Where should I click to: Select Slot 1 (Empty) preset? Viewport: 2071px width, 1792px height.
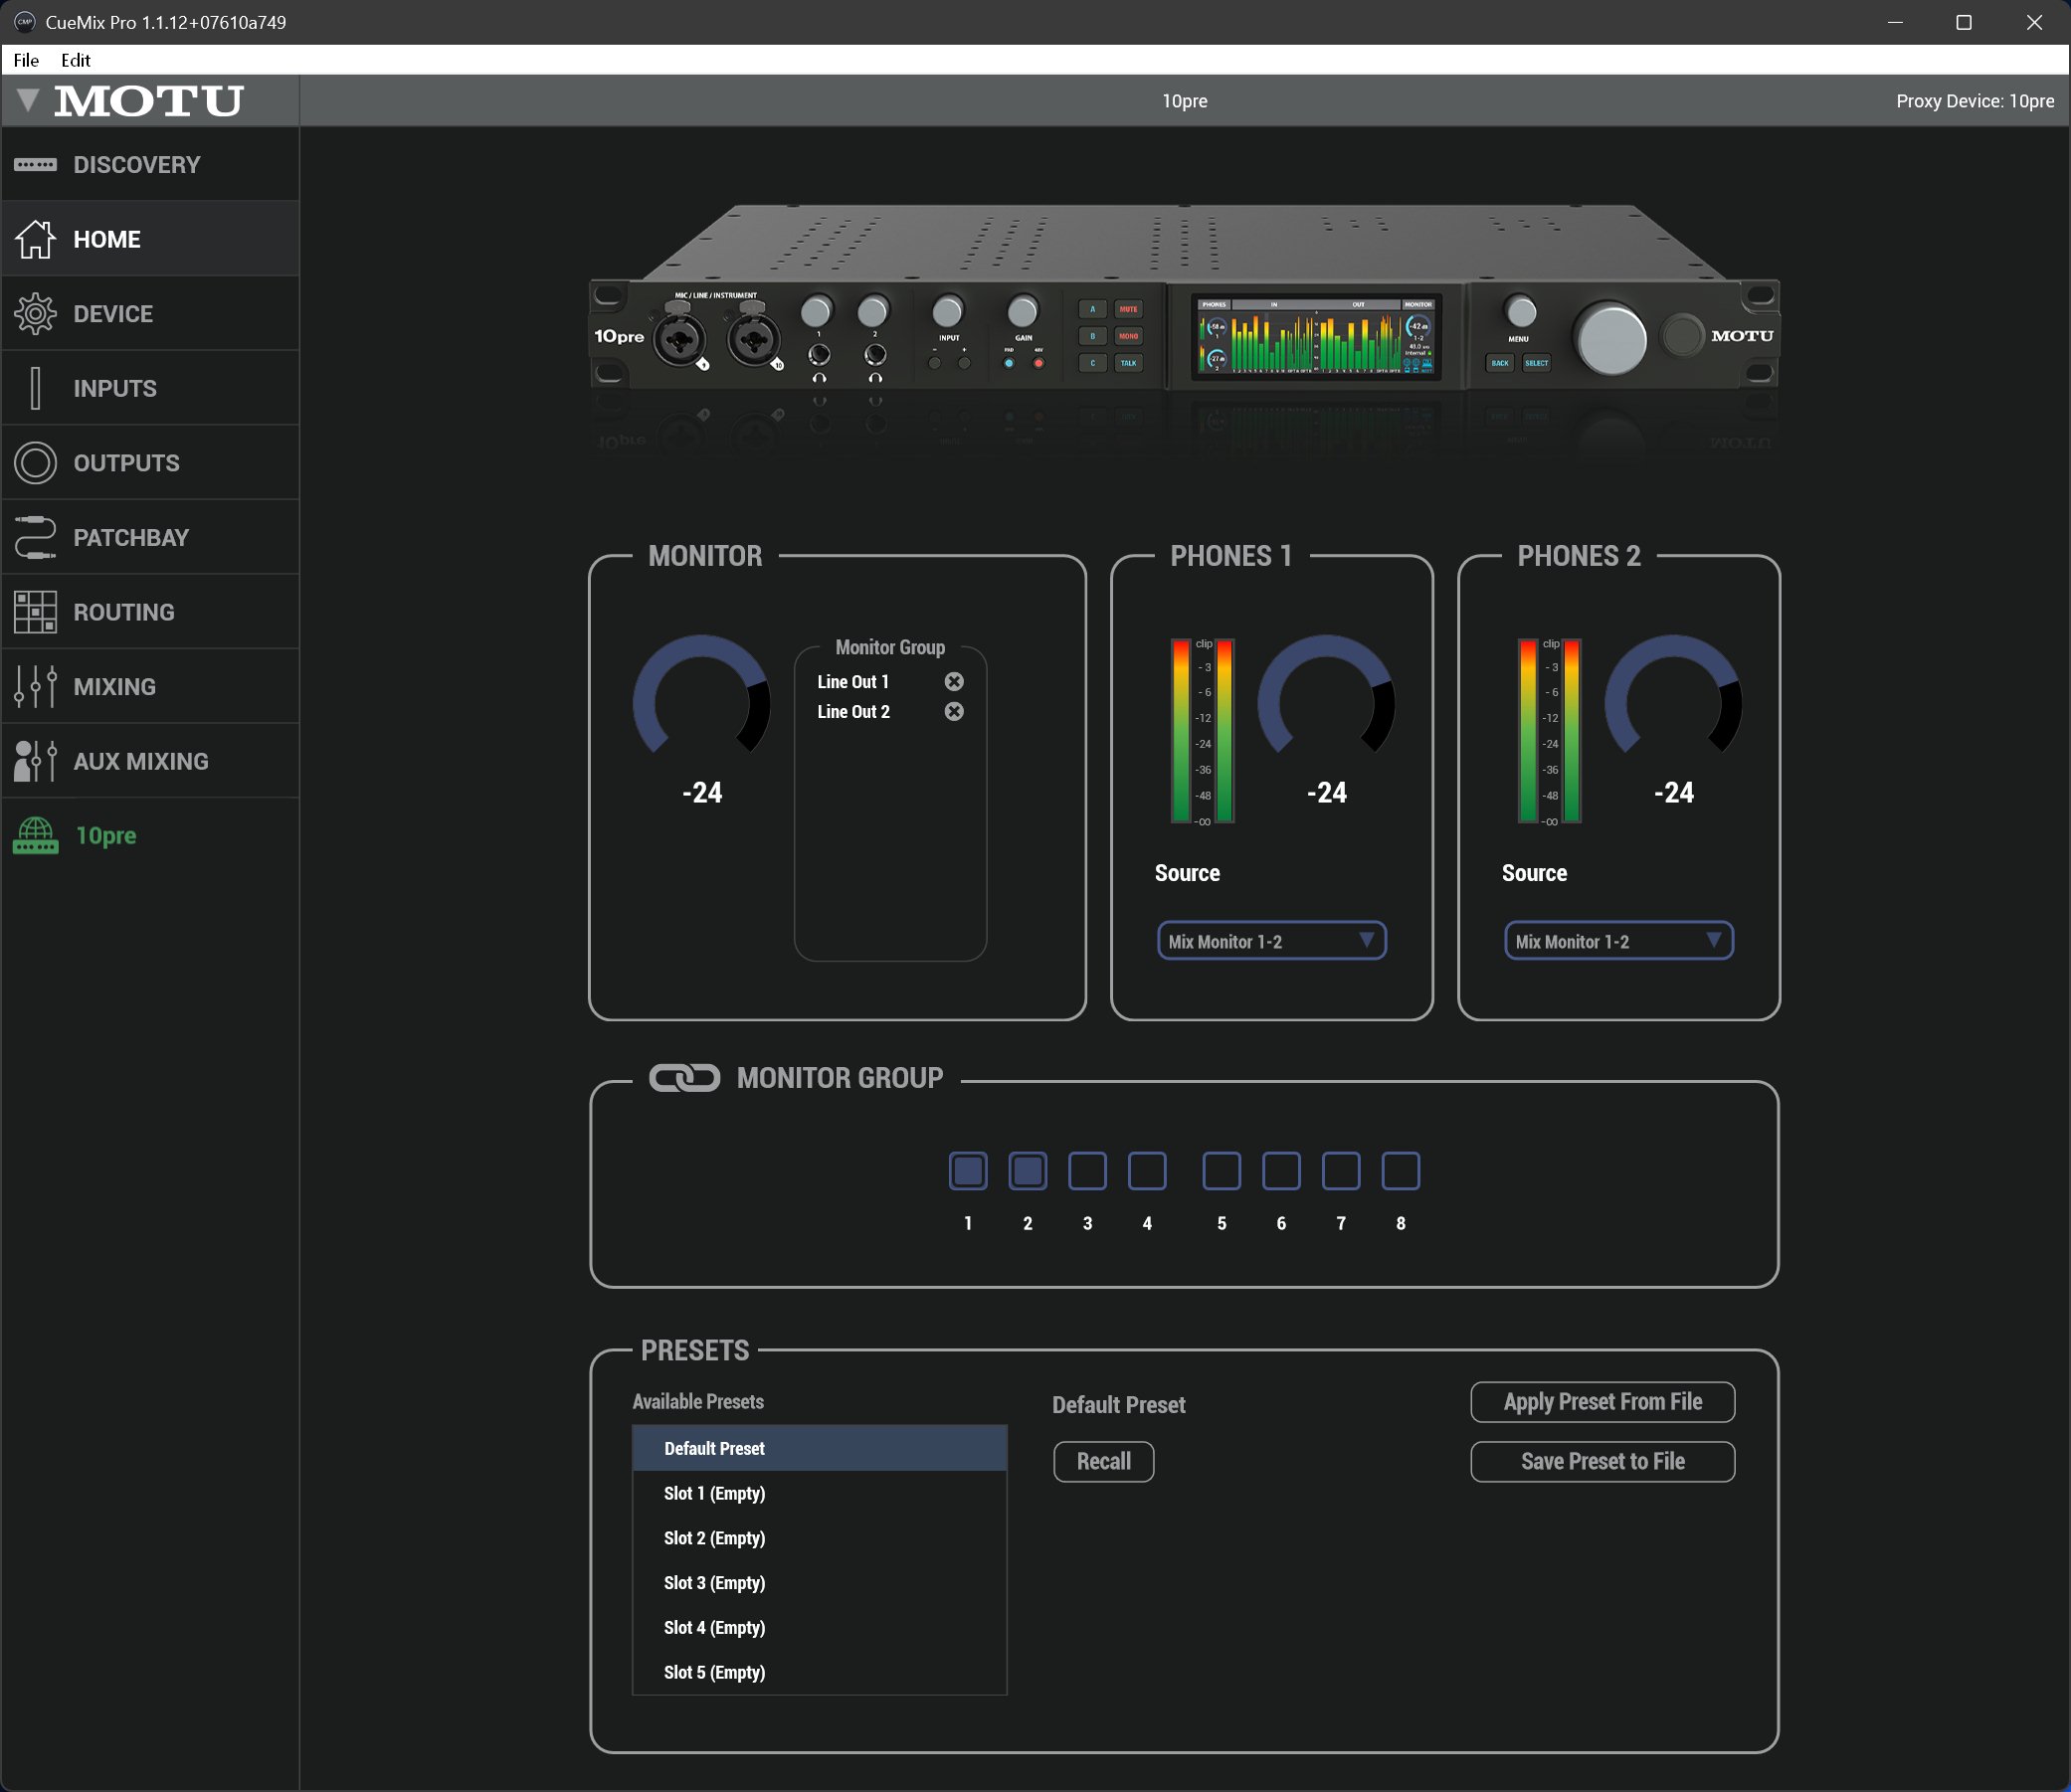pyautogui.click(x=820, y=1493)
